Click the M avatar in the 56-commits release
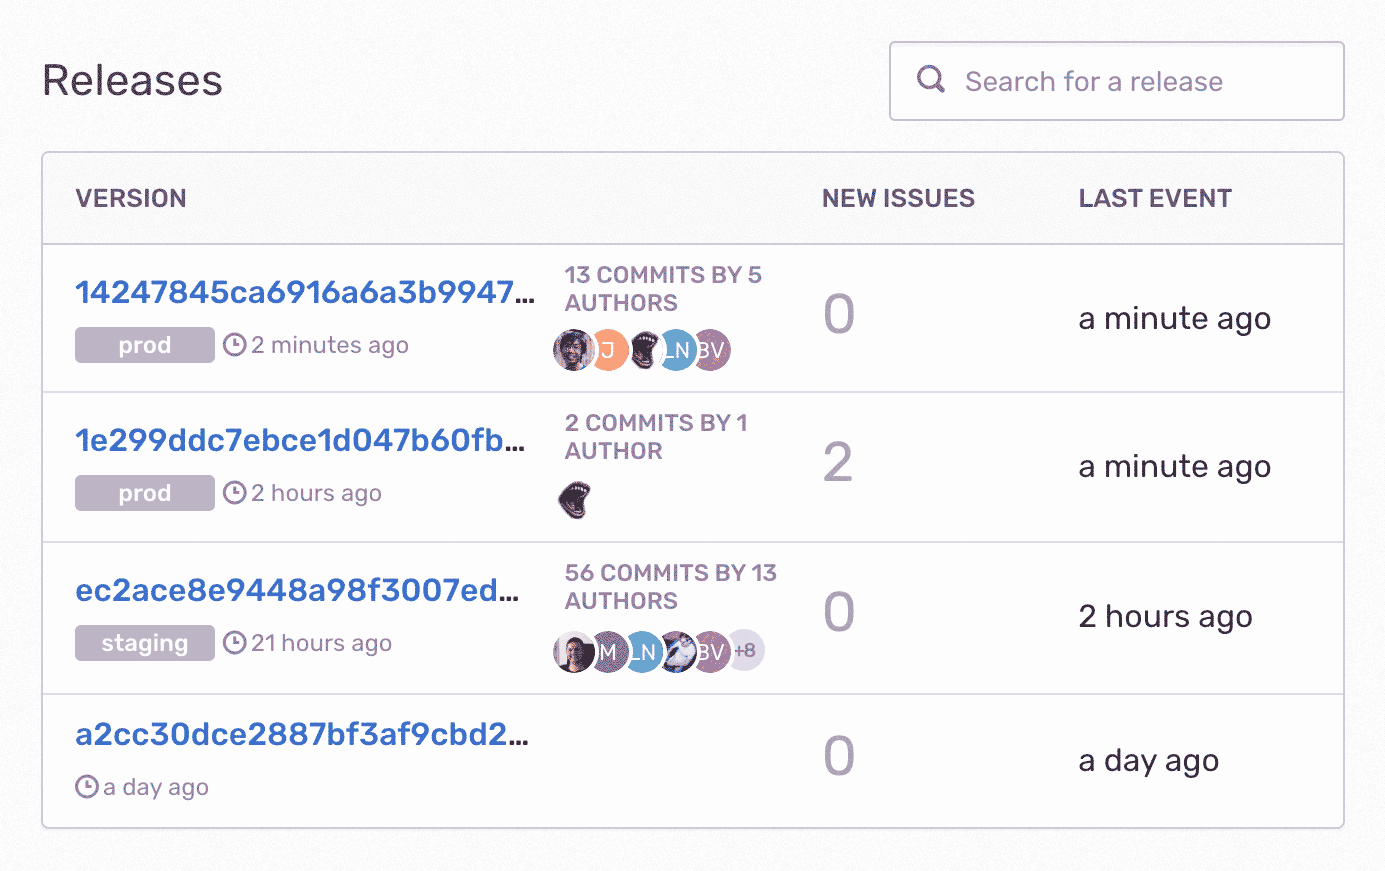1385x871 pixels. click(608, 652)
